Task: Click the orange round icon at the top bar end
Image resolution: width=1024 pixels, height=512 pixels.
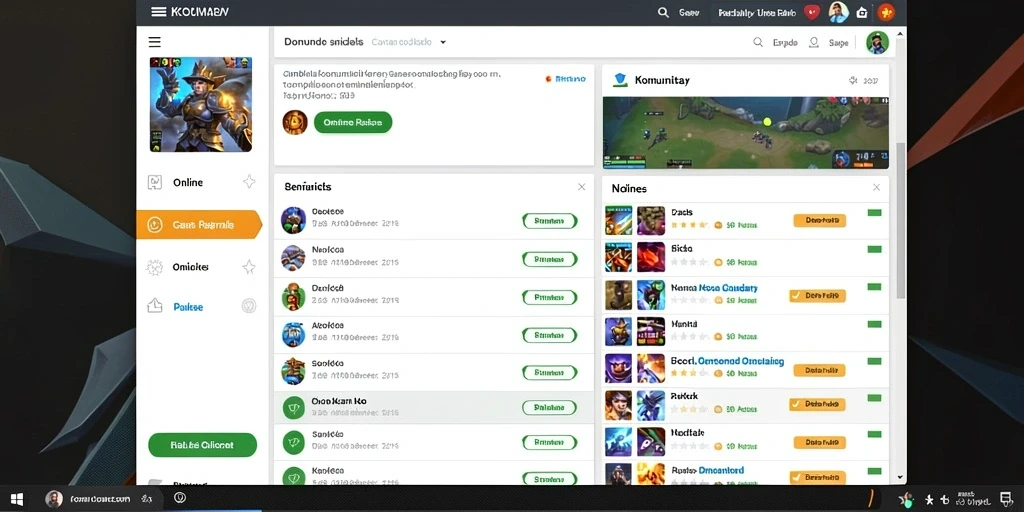Action: tap(886, 12)
